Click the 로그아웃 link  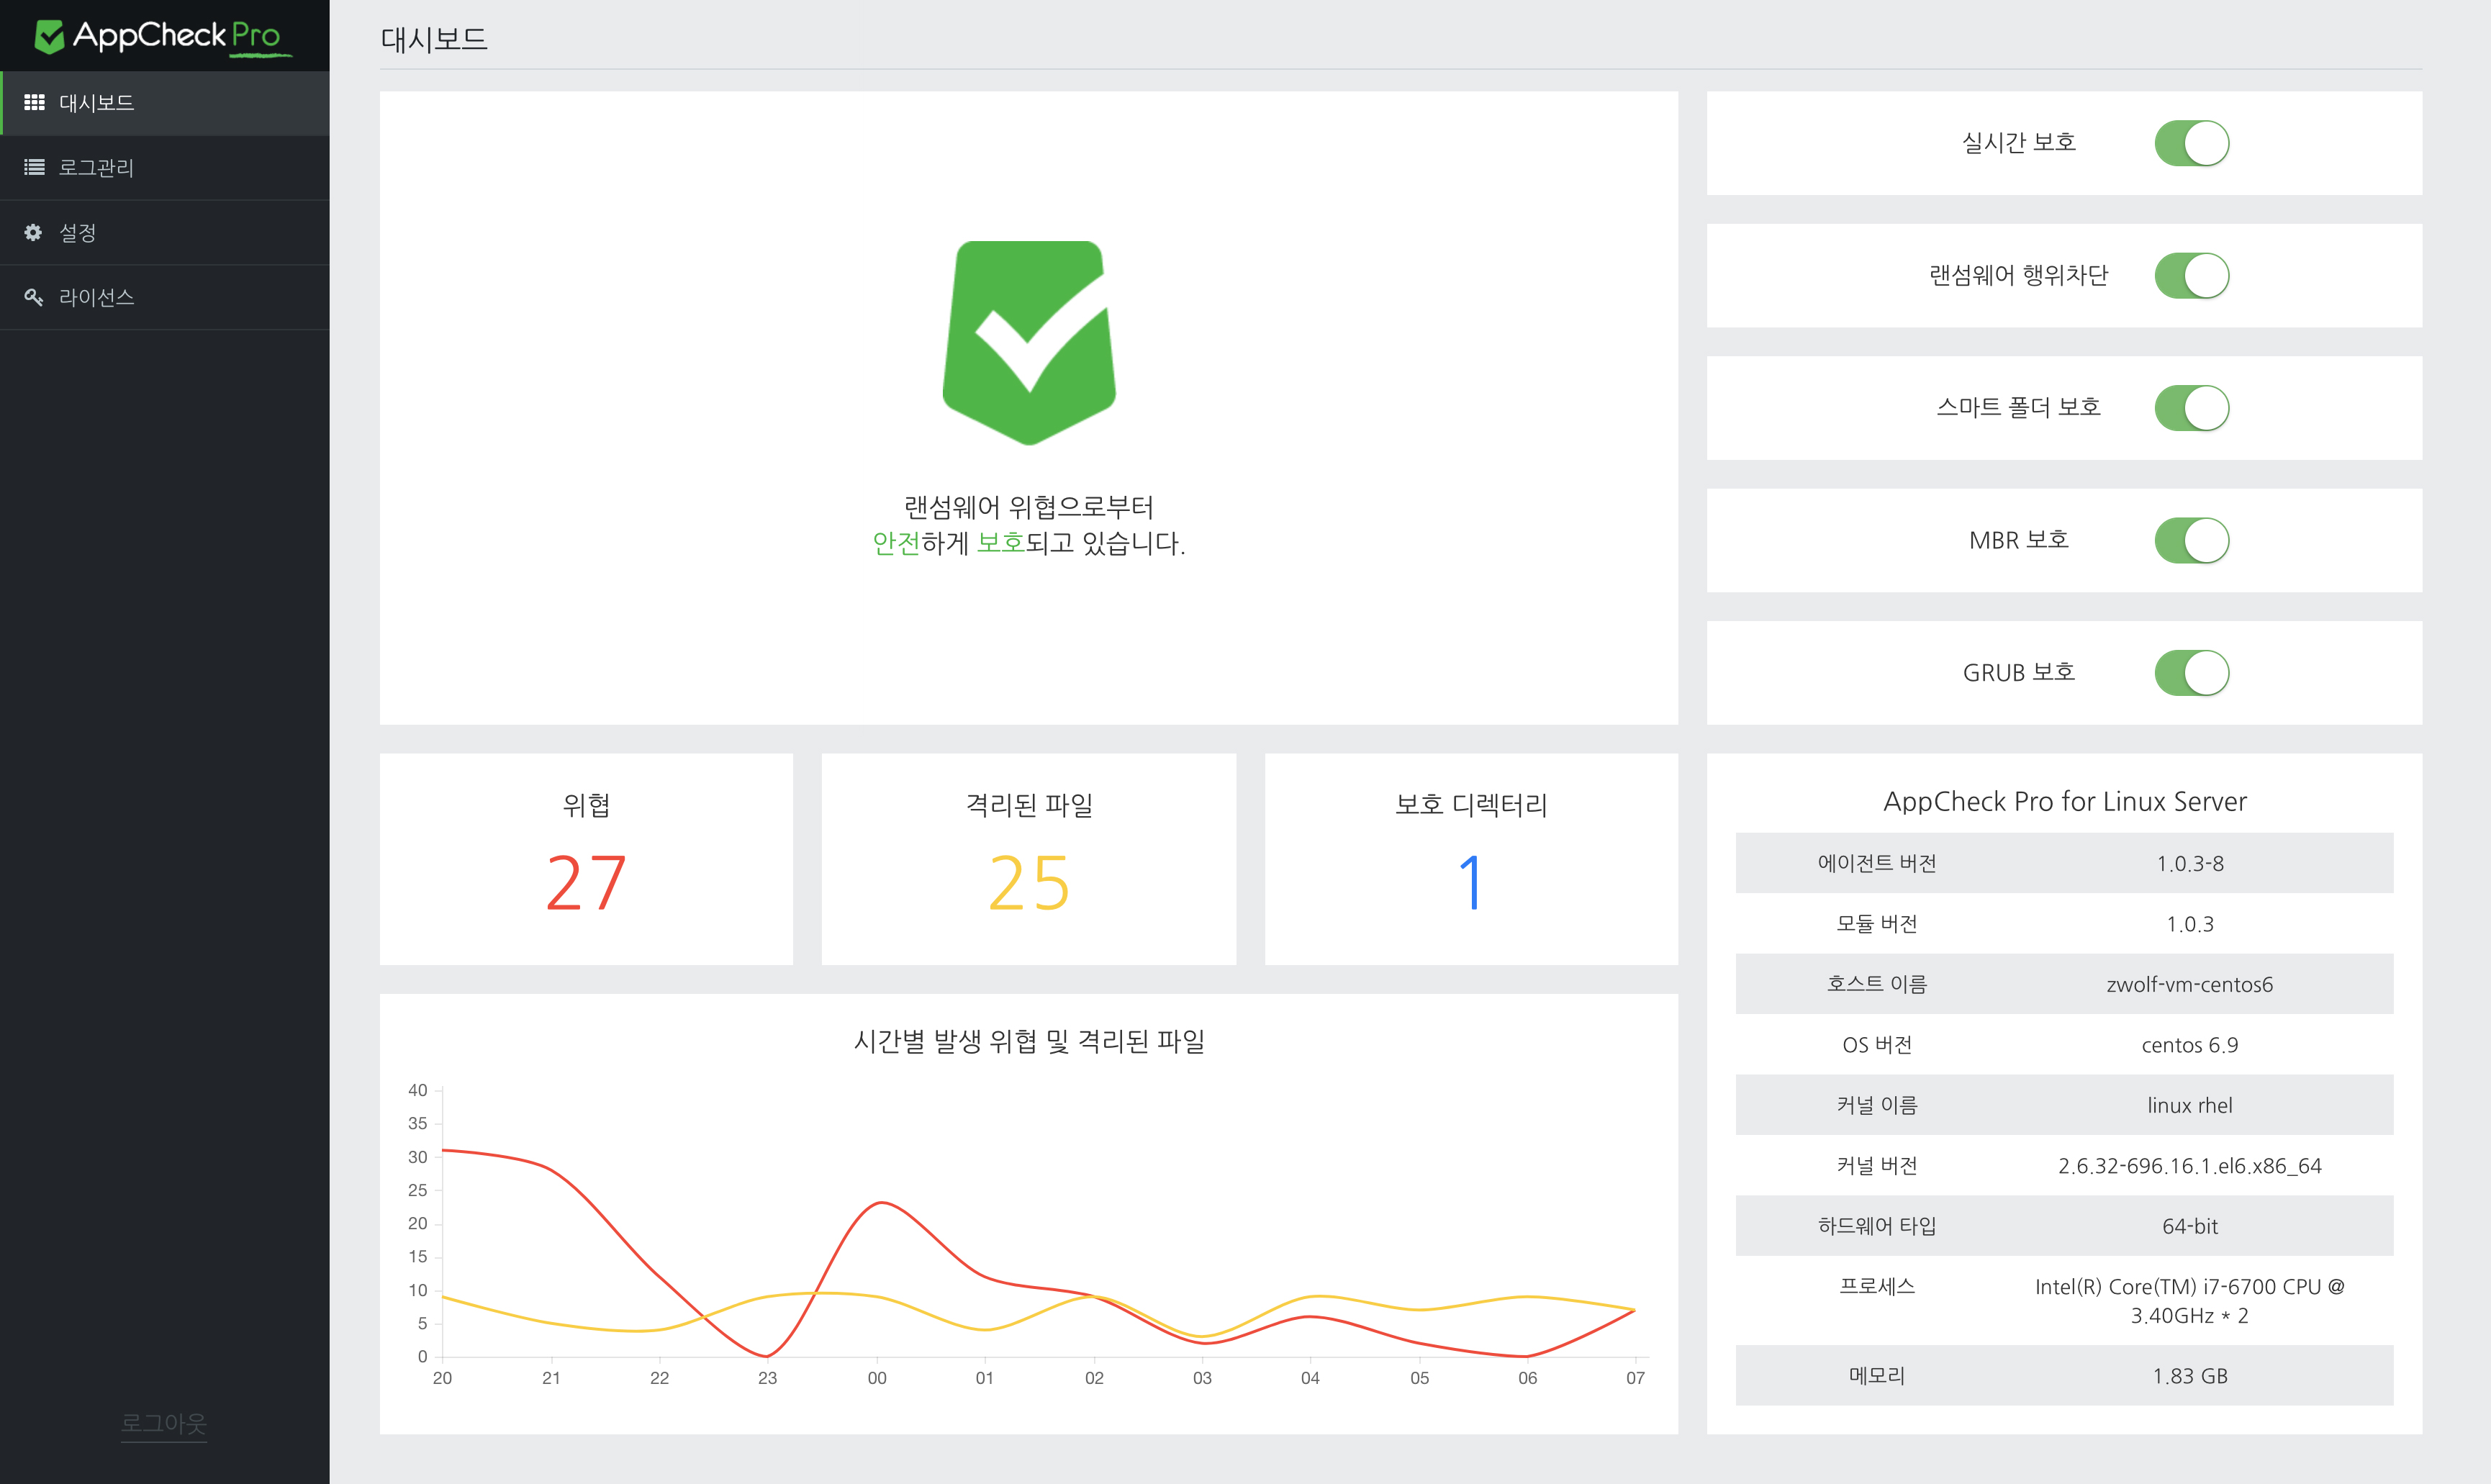click(163, 1422)
